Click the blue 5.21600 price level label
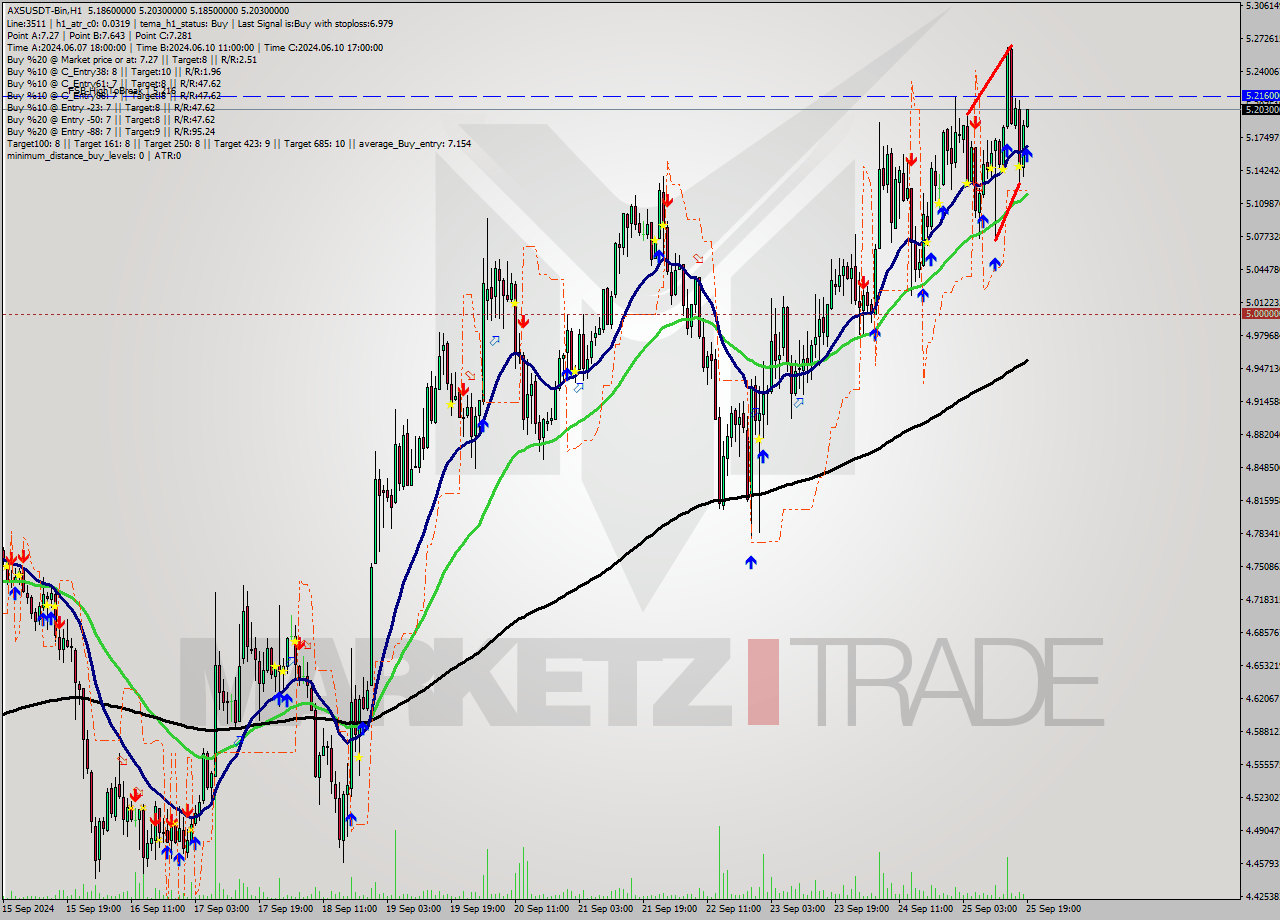The height and width of the screenshot is (920, 1280). (x=1261, y=95)
